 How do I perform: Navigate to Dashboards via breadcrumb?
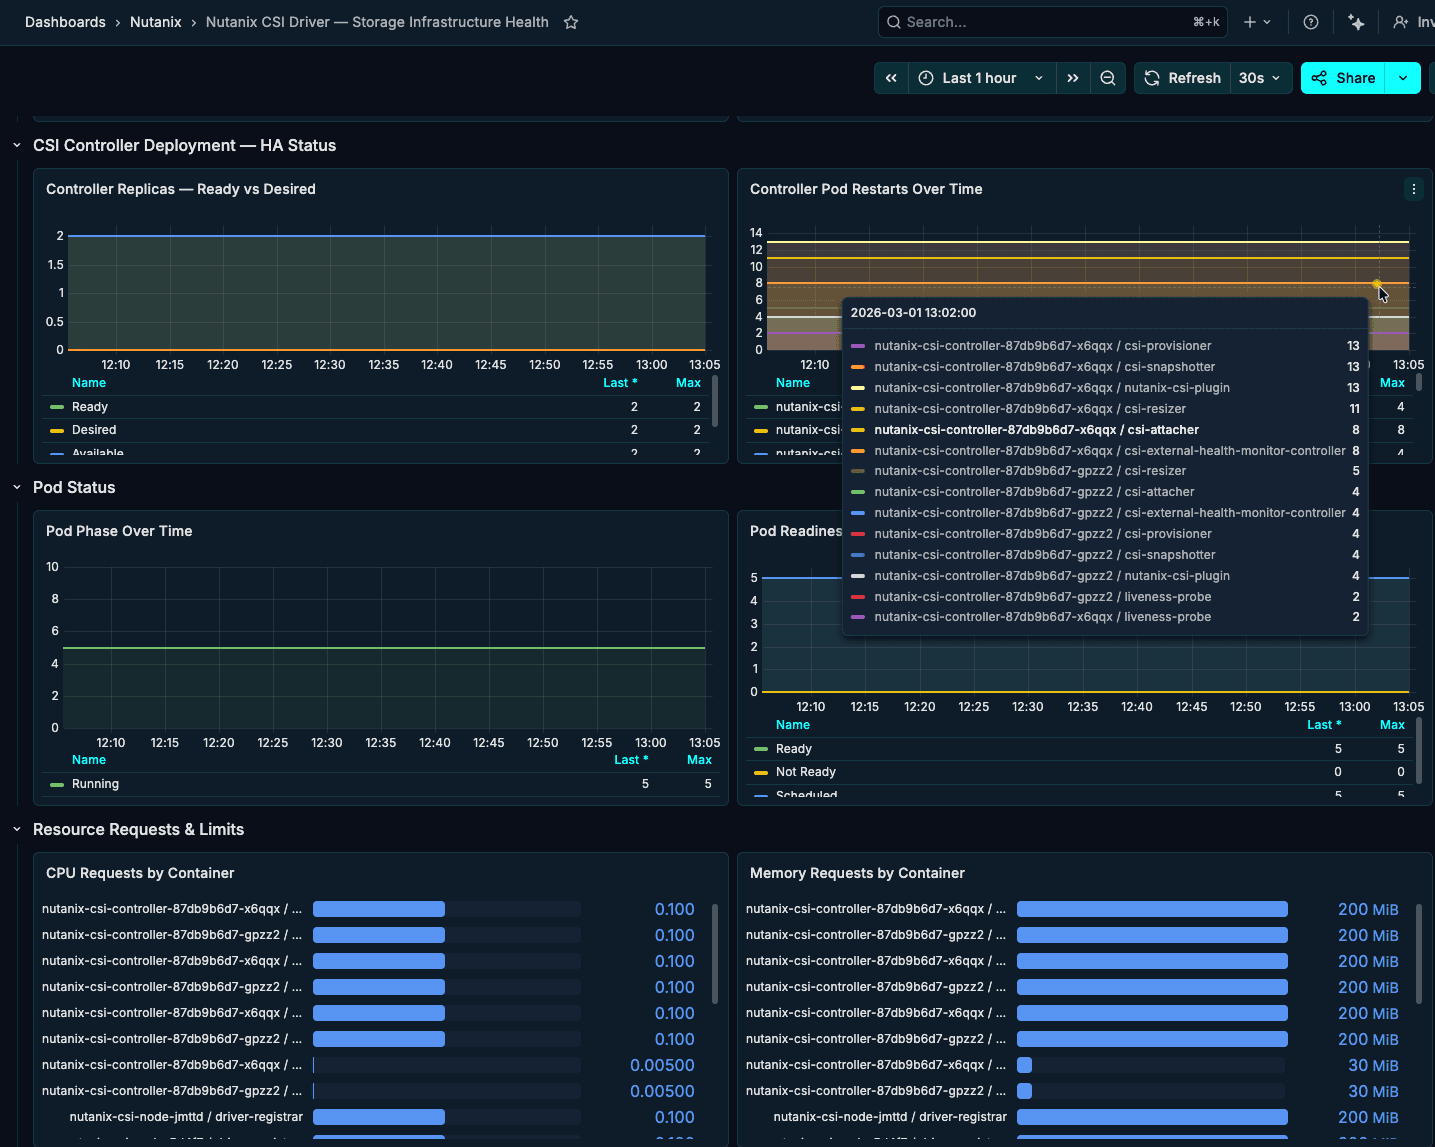[65, 21]
